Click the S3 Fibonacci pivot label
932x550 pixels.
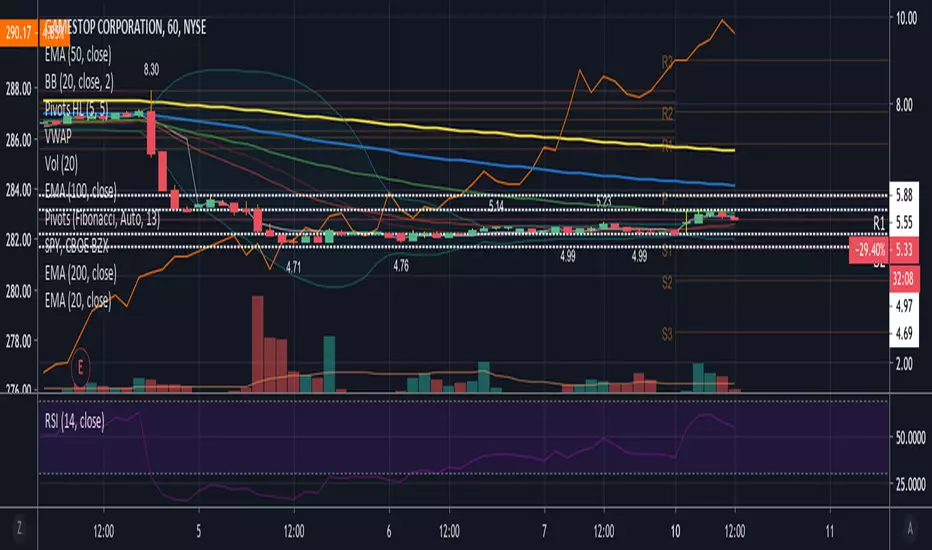click(667, 334)
